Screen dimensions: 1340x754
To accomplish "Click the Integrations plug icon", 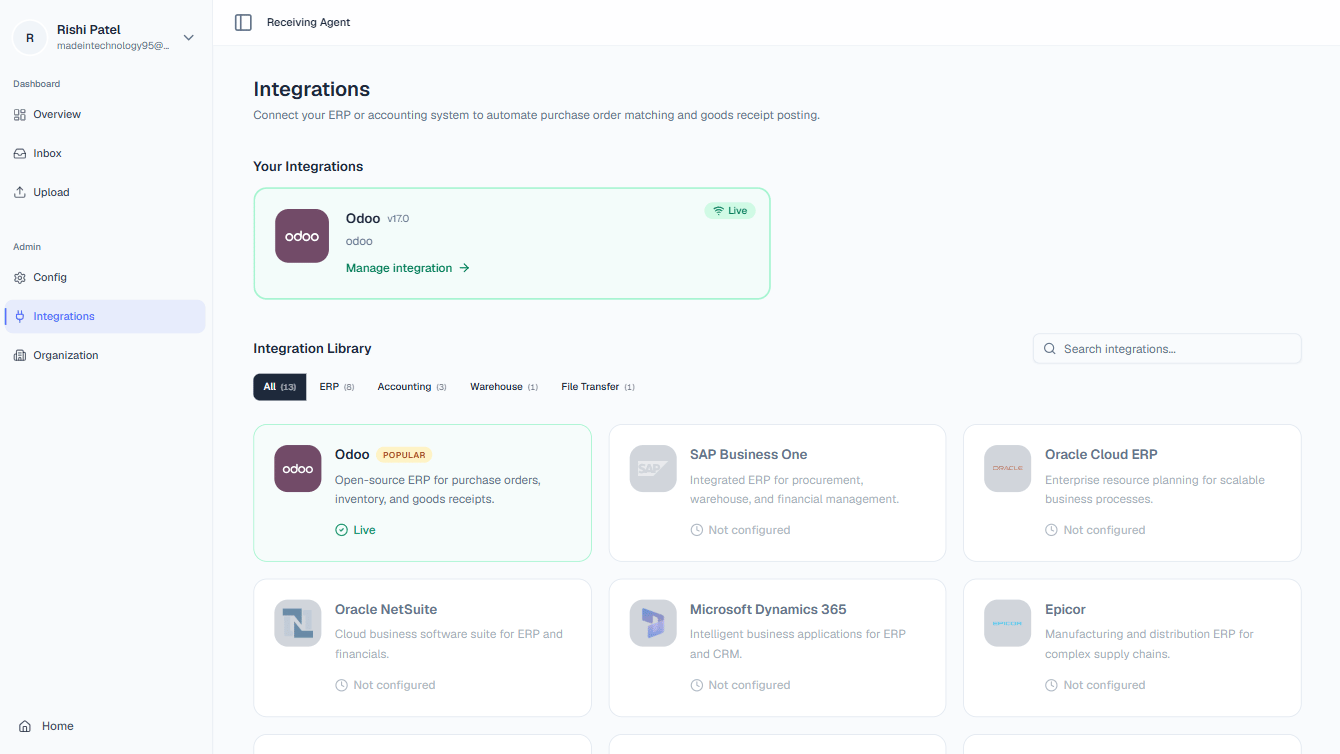I will 20,317.
